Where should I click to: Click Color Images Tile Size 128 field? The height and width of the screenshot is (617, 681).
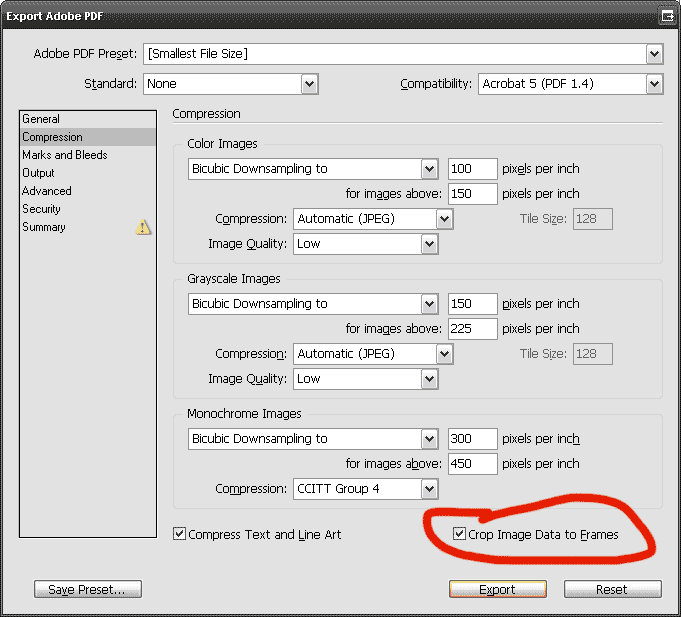592,219
